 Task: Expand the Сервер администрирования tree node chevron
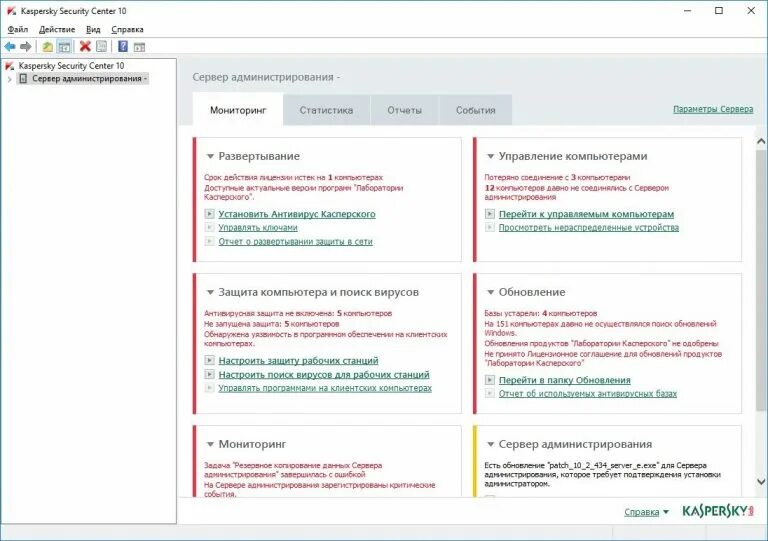(9, 79)
